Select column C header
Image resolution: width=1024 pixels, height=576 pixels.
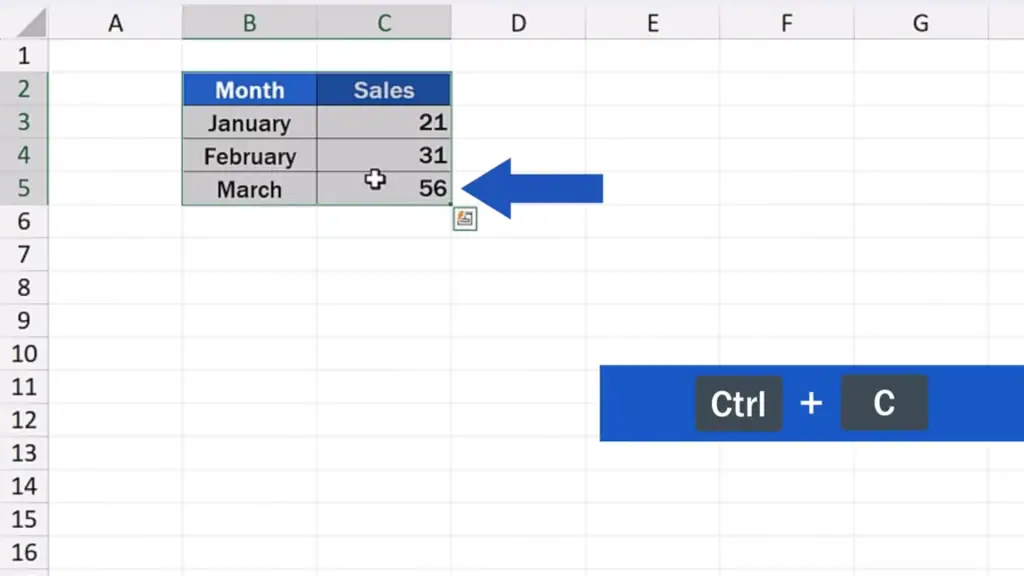click(x=384, y=23)
